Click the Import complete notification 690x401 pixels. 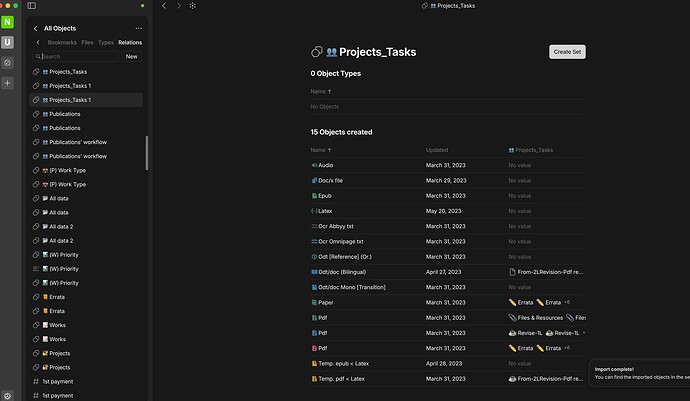[x=639, y=373]
